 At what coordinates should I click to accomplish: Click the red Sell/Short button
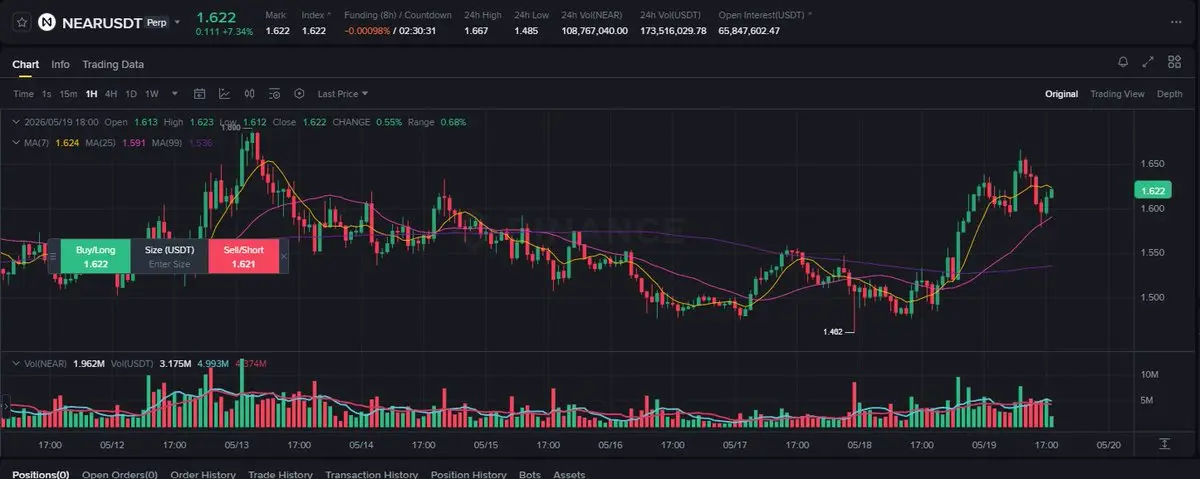(x=243, y=256)
